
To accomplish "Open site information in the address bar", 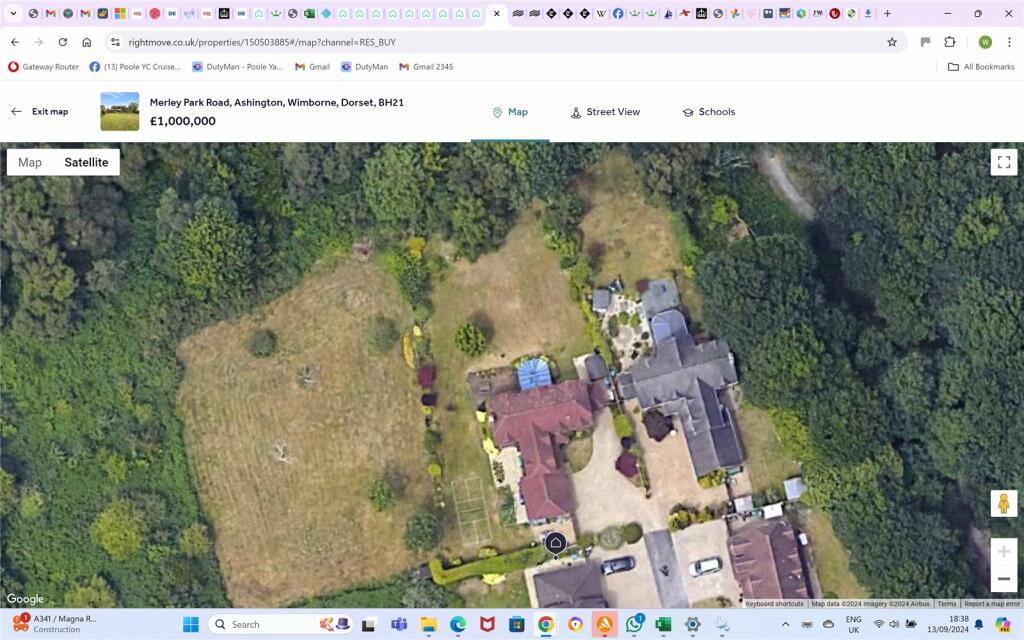I will coord(116,42).
